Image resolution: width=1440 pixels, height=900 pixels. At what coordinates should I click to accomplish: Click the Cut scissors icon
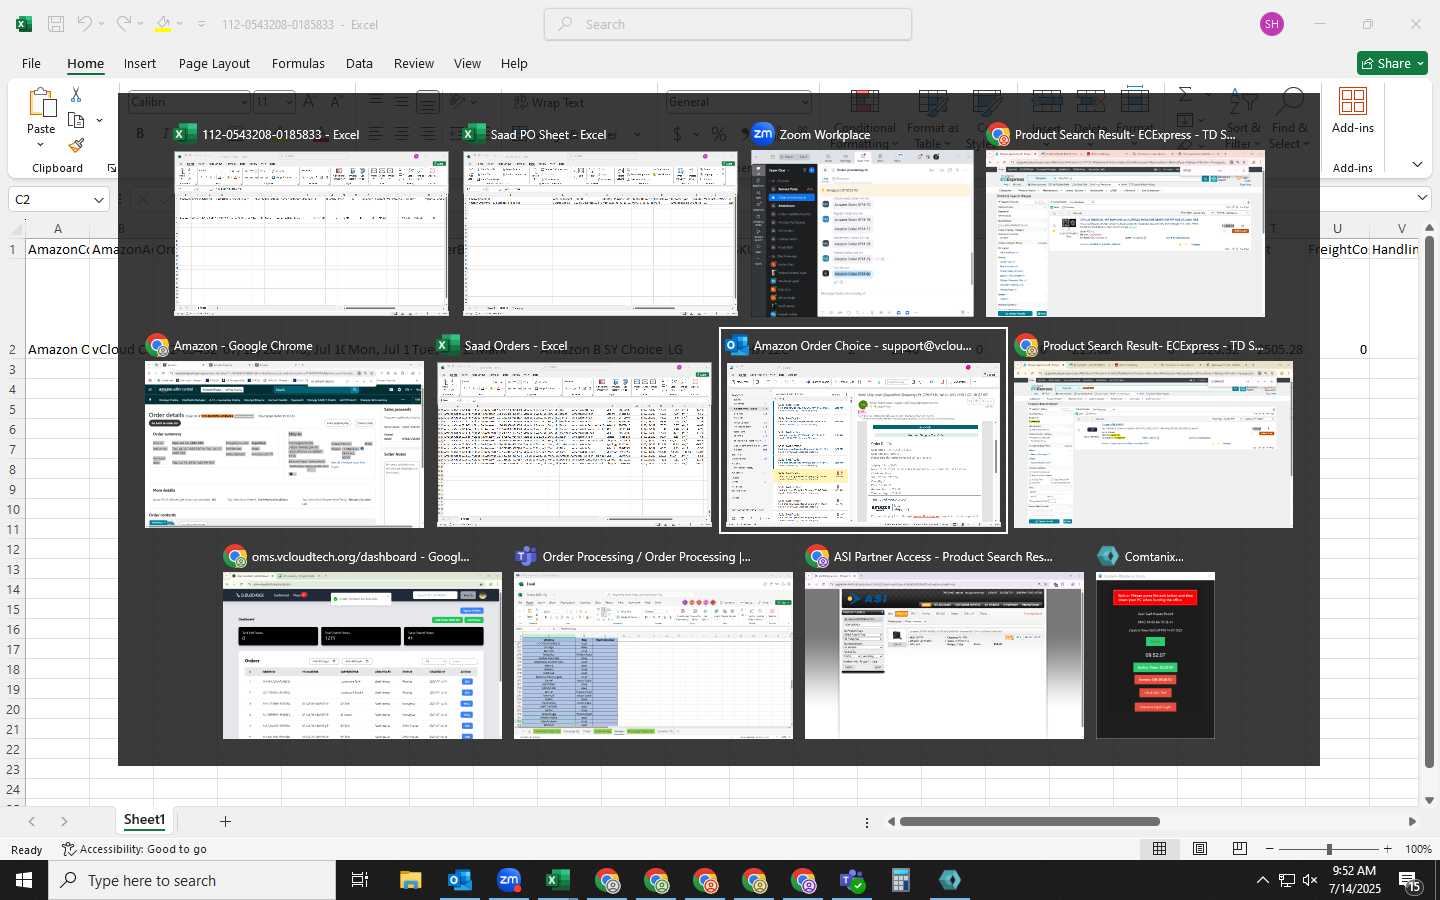pyautogui.click(x=76, y=94)
